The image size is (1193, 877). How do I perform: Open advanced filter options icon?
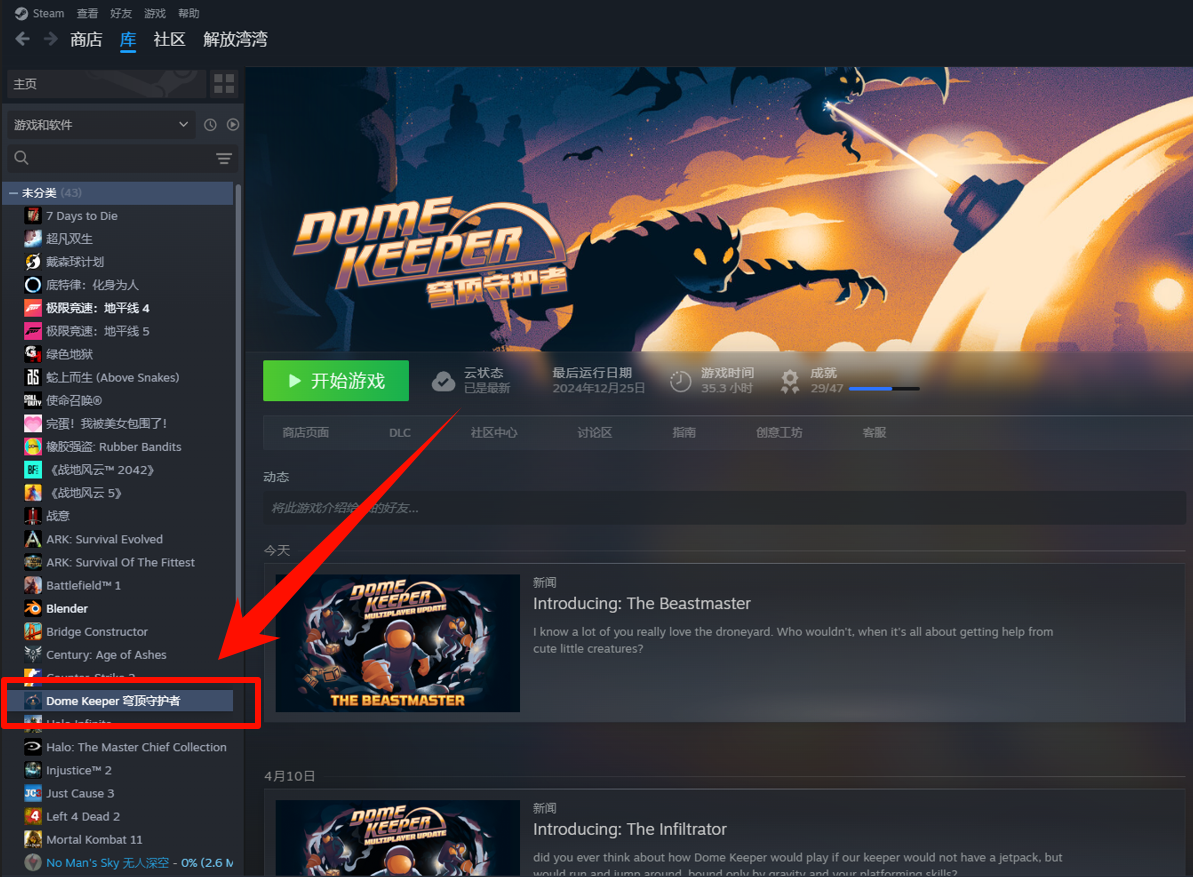(x=224, y=158)
